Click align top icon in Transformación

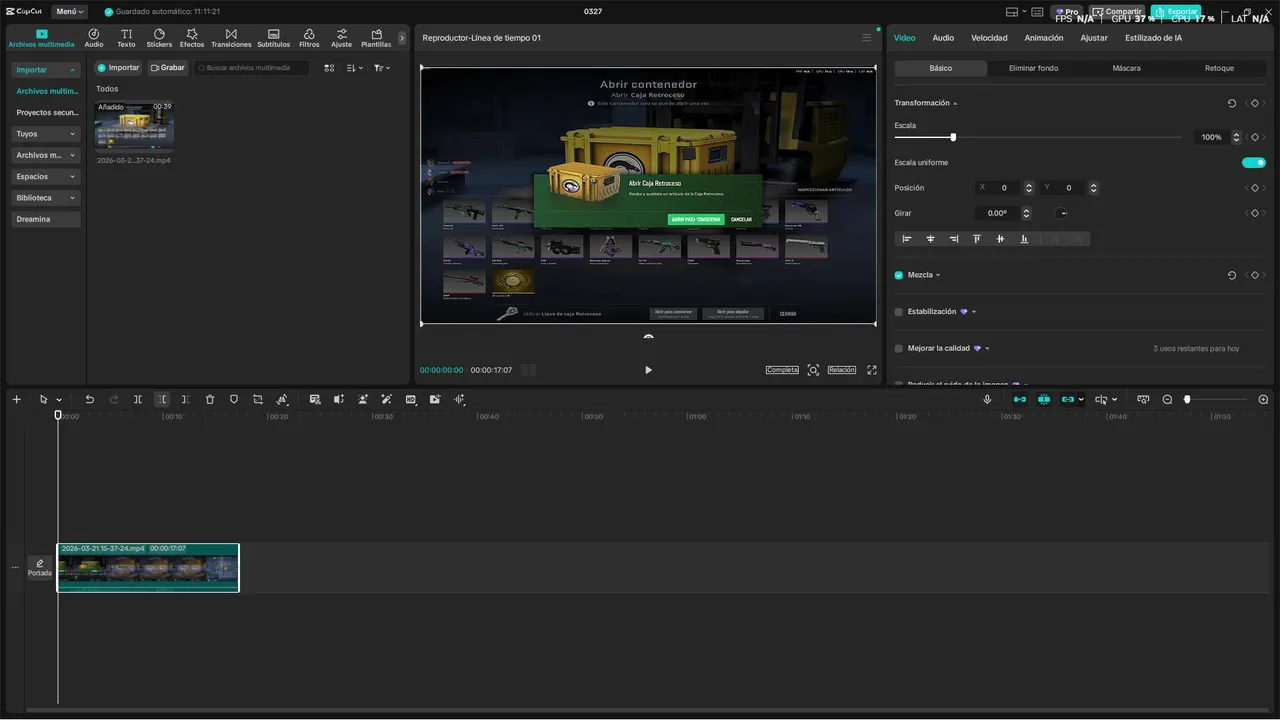(x=977, y=239)
